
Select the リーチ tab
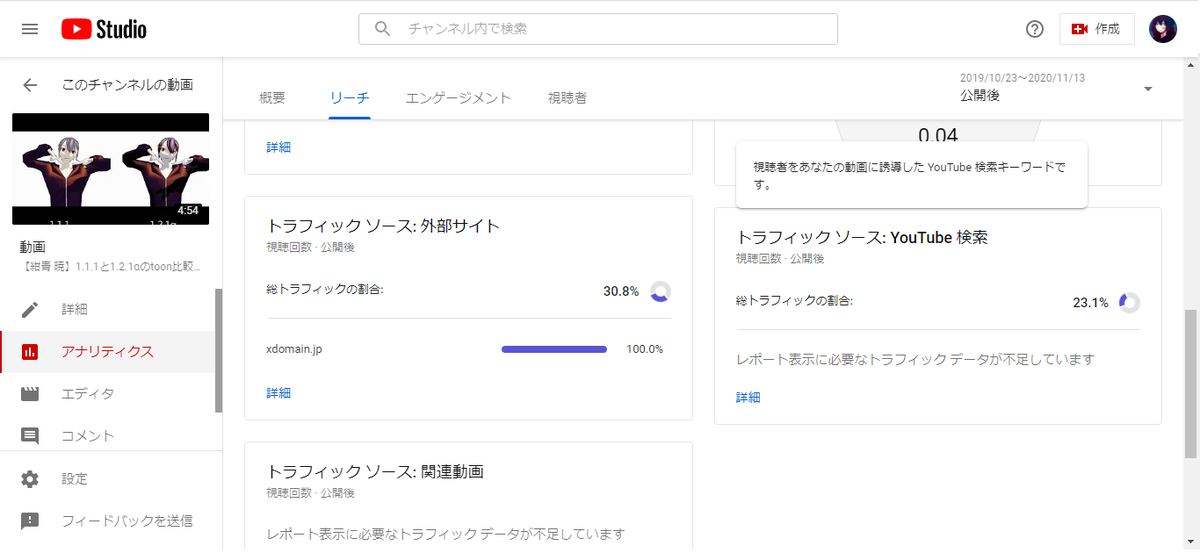point(350,98)
